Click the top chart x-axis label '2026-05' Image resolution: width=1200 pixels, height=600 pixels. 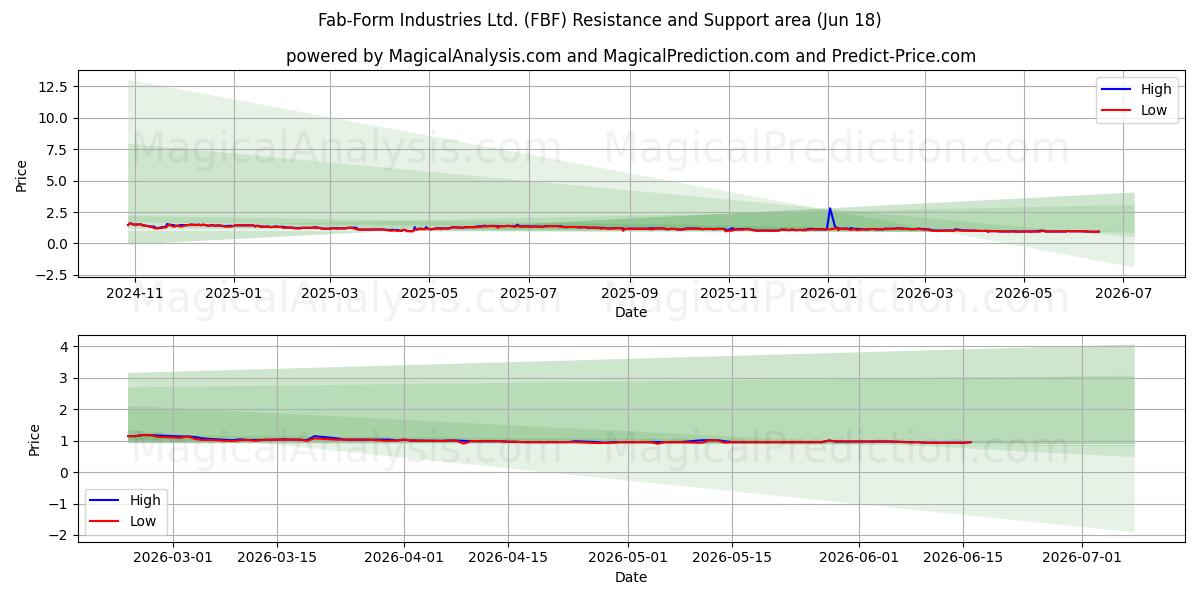click(1024, 294)
